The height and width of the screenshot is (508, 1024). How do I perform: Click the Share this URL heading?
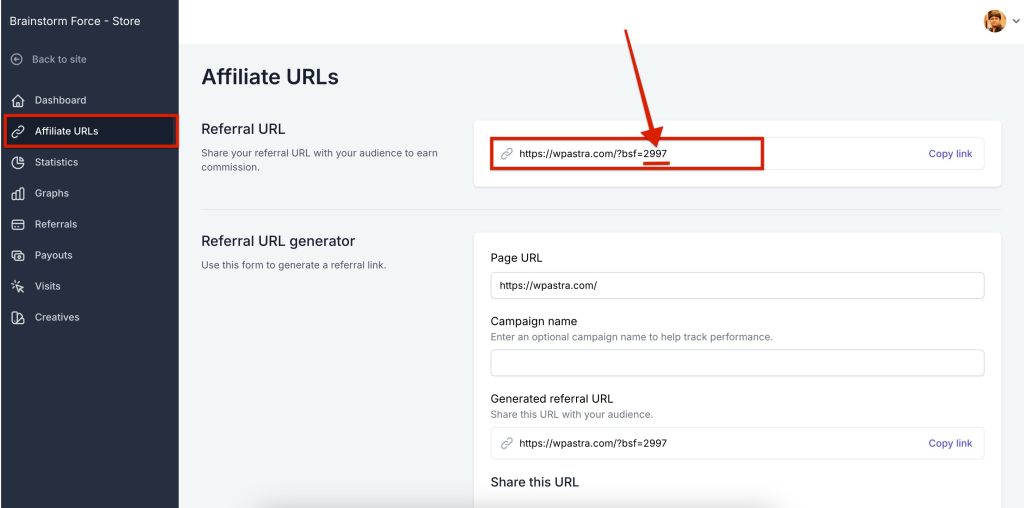(x=534, y=483)
